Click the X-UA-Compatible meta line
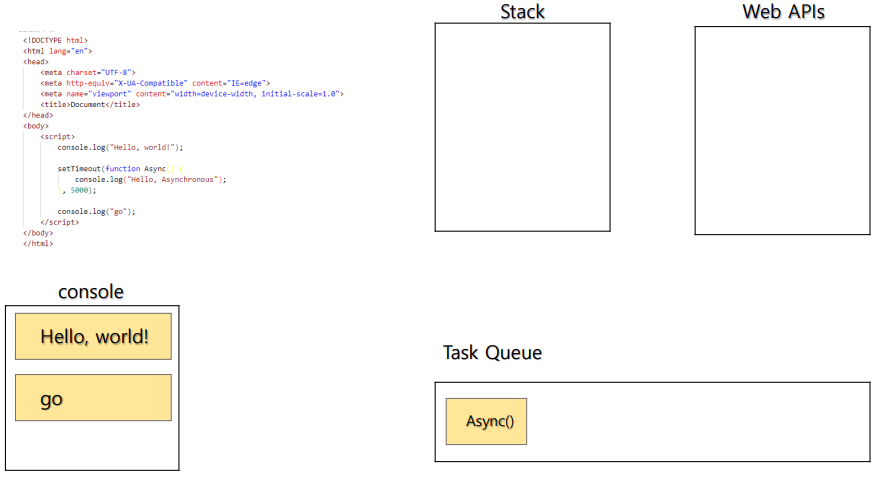Image resolution: width=881 pixels, height=488 pixels. 155,83
